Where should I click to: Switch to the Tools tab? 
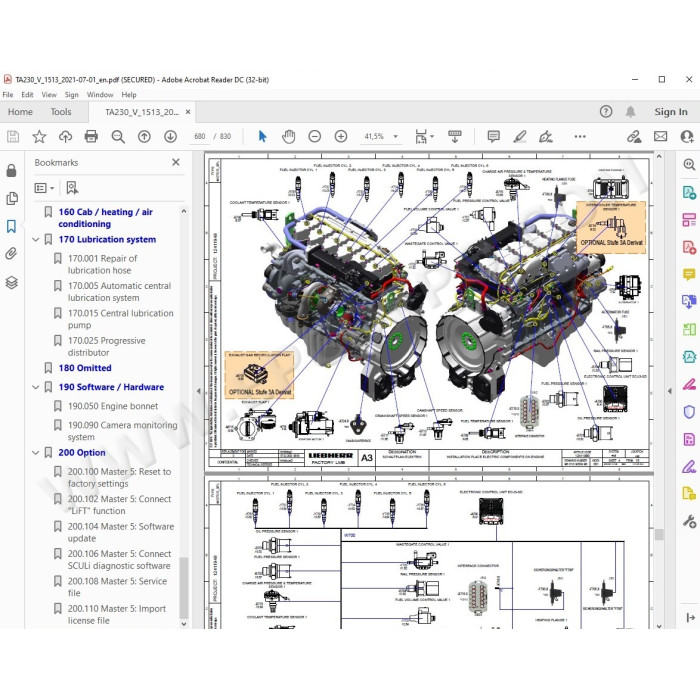pos(61,112)
